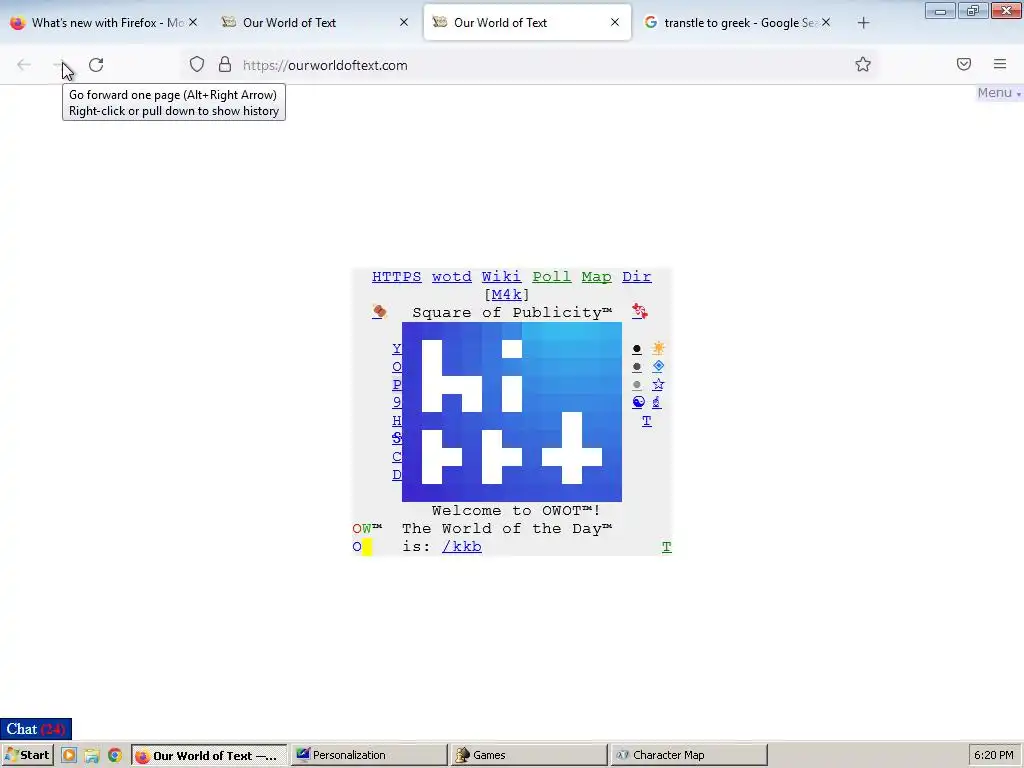The height and width of the screenshot is (768, 1024).
Task: Click the taskbar clock showing 6:20 PM
Action: click(x=994, y=755)
